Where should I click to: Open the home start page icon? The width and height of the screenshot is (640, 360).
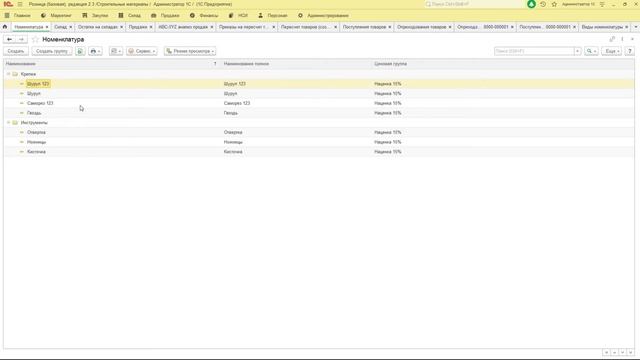pos(5,27)
